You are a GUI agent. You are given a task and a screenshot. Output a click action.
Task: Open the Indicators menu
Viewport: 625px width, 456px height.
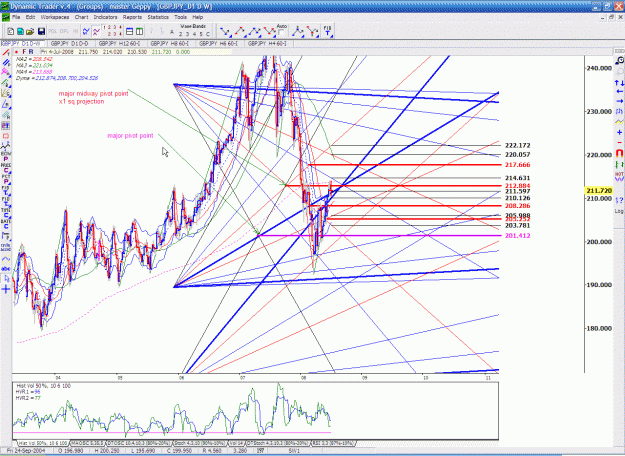point(105,17)
